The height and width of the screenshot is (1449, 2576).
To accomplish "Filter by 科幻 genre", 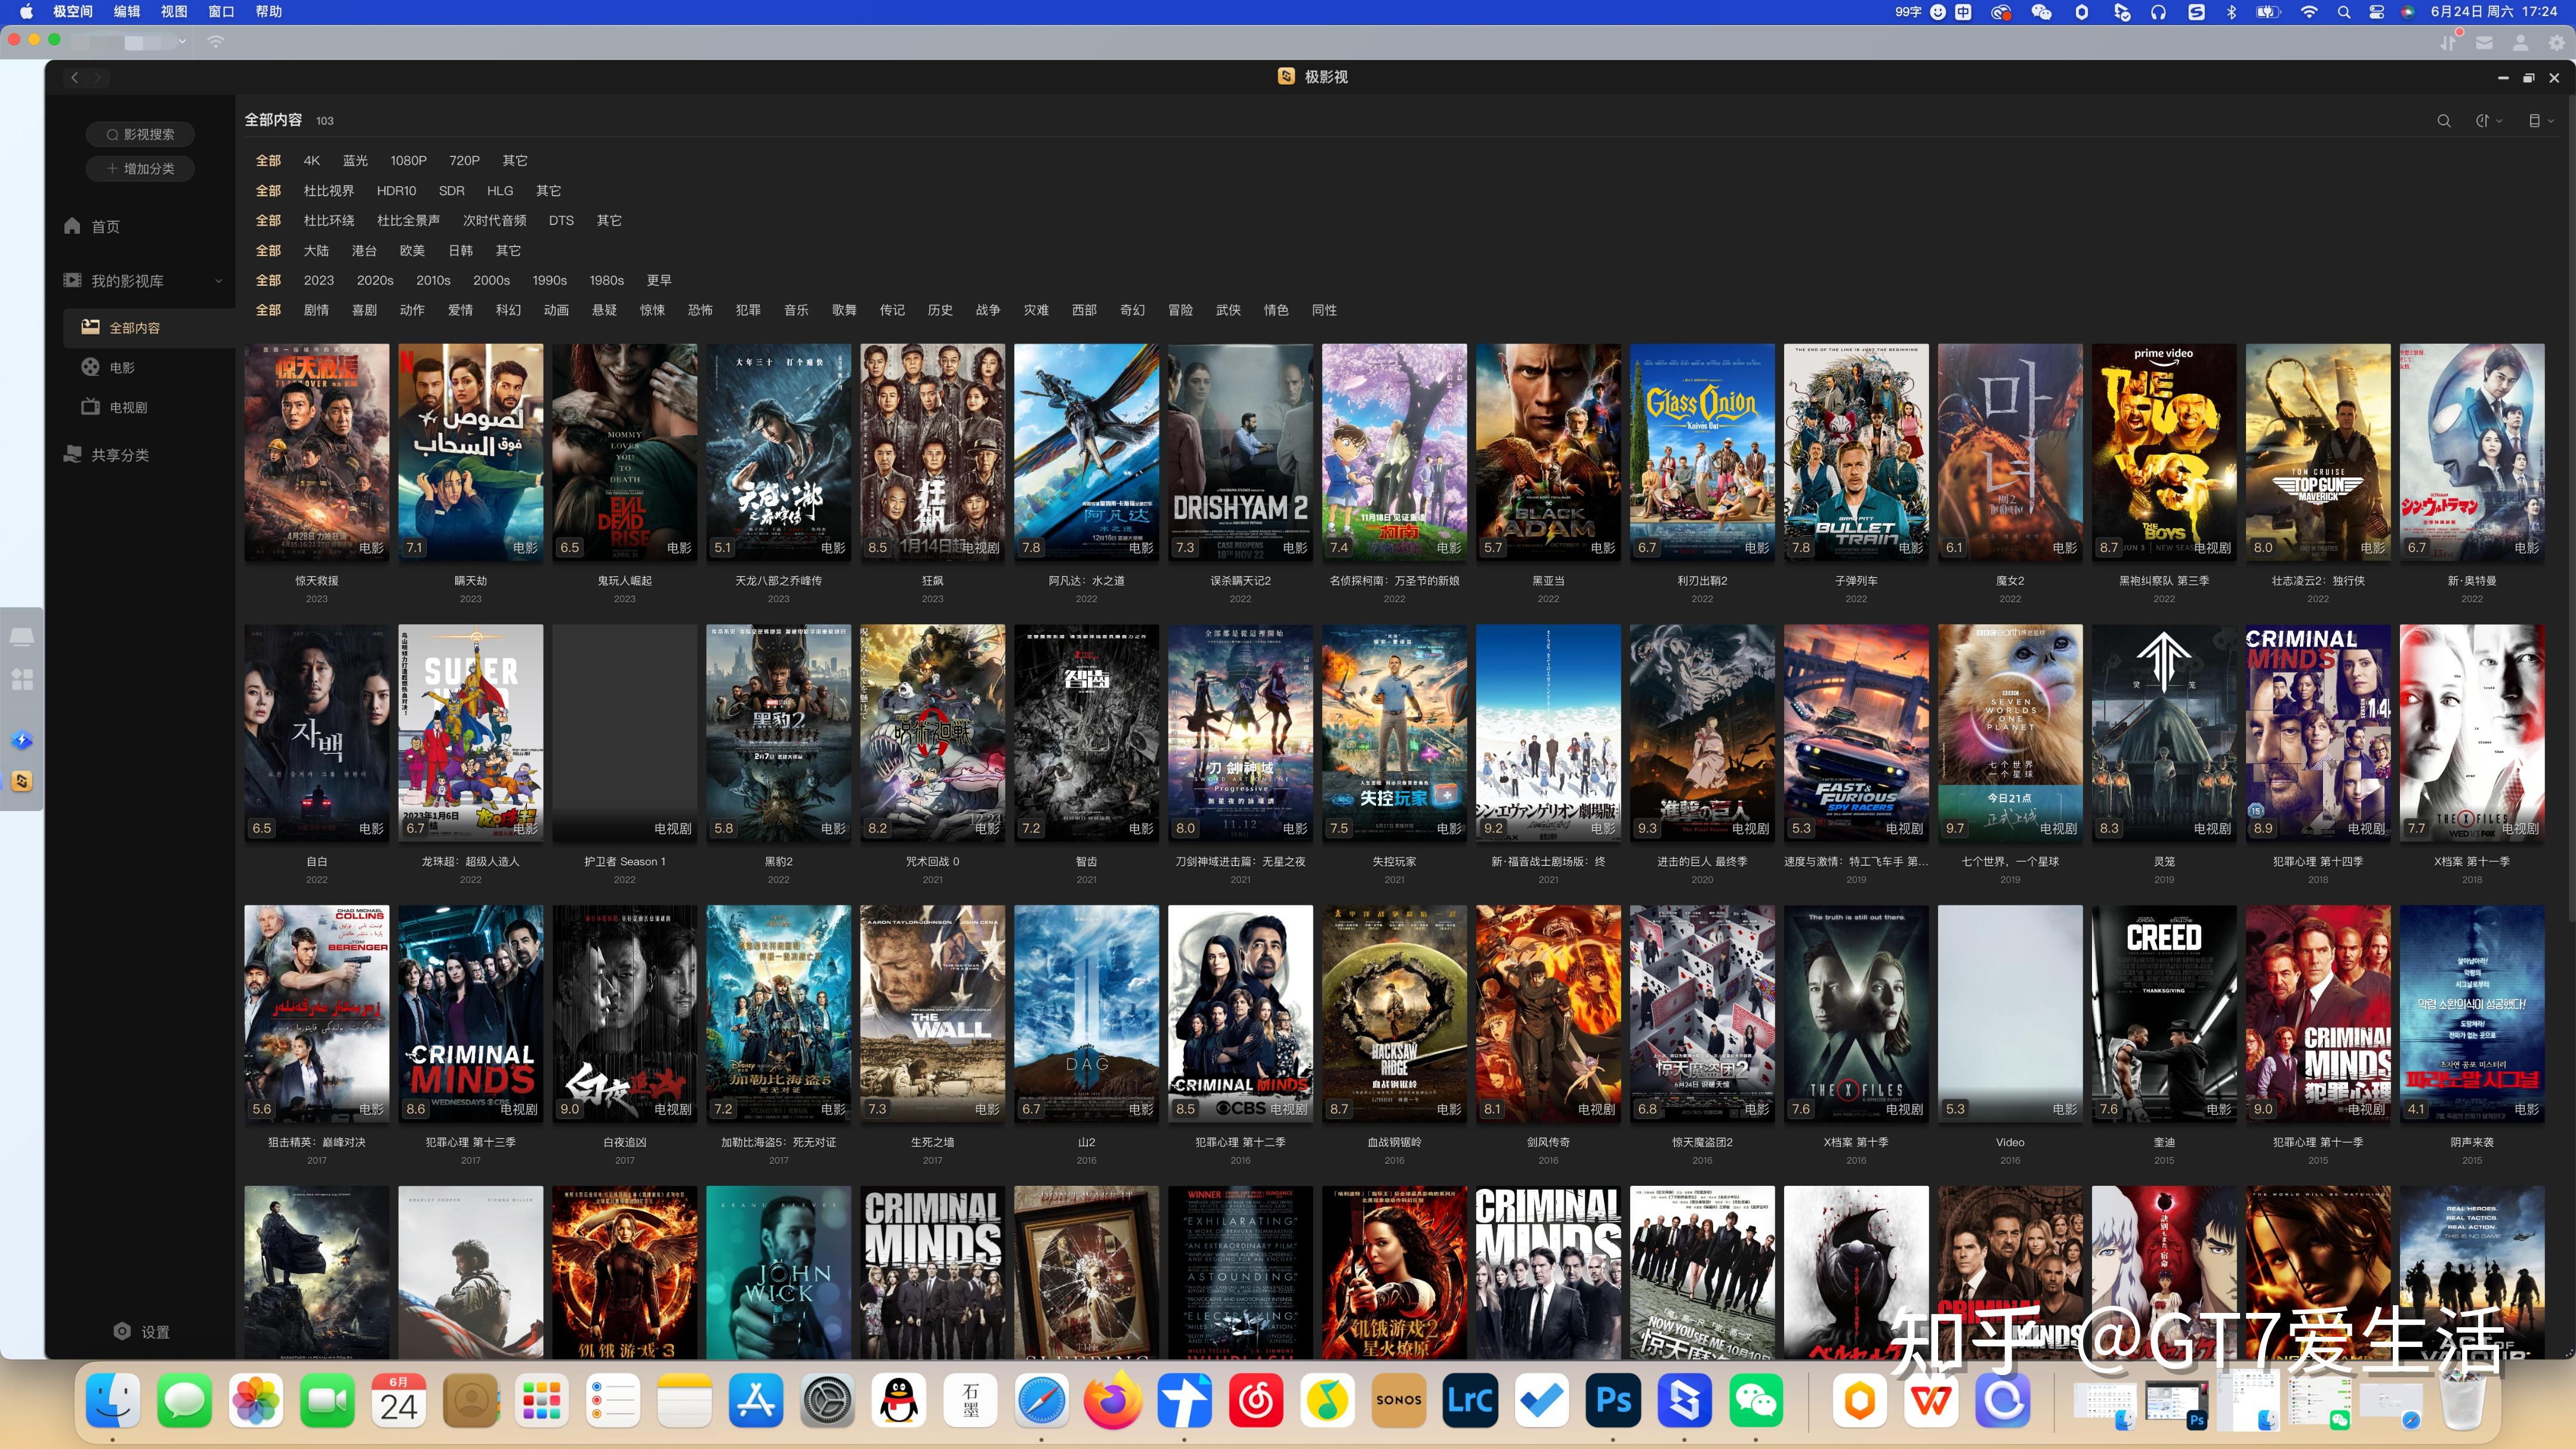I will (508, 310).
